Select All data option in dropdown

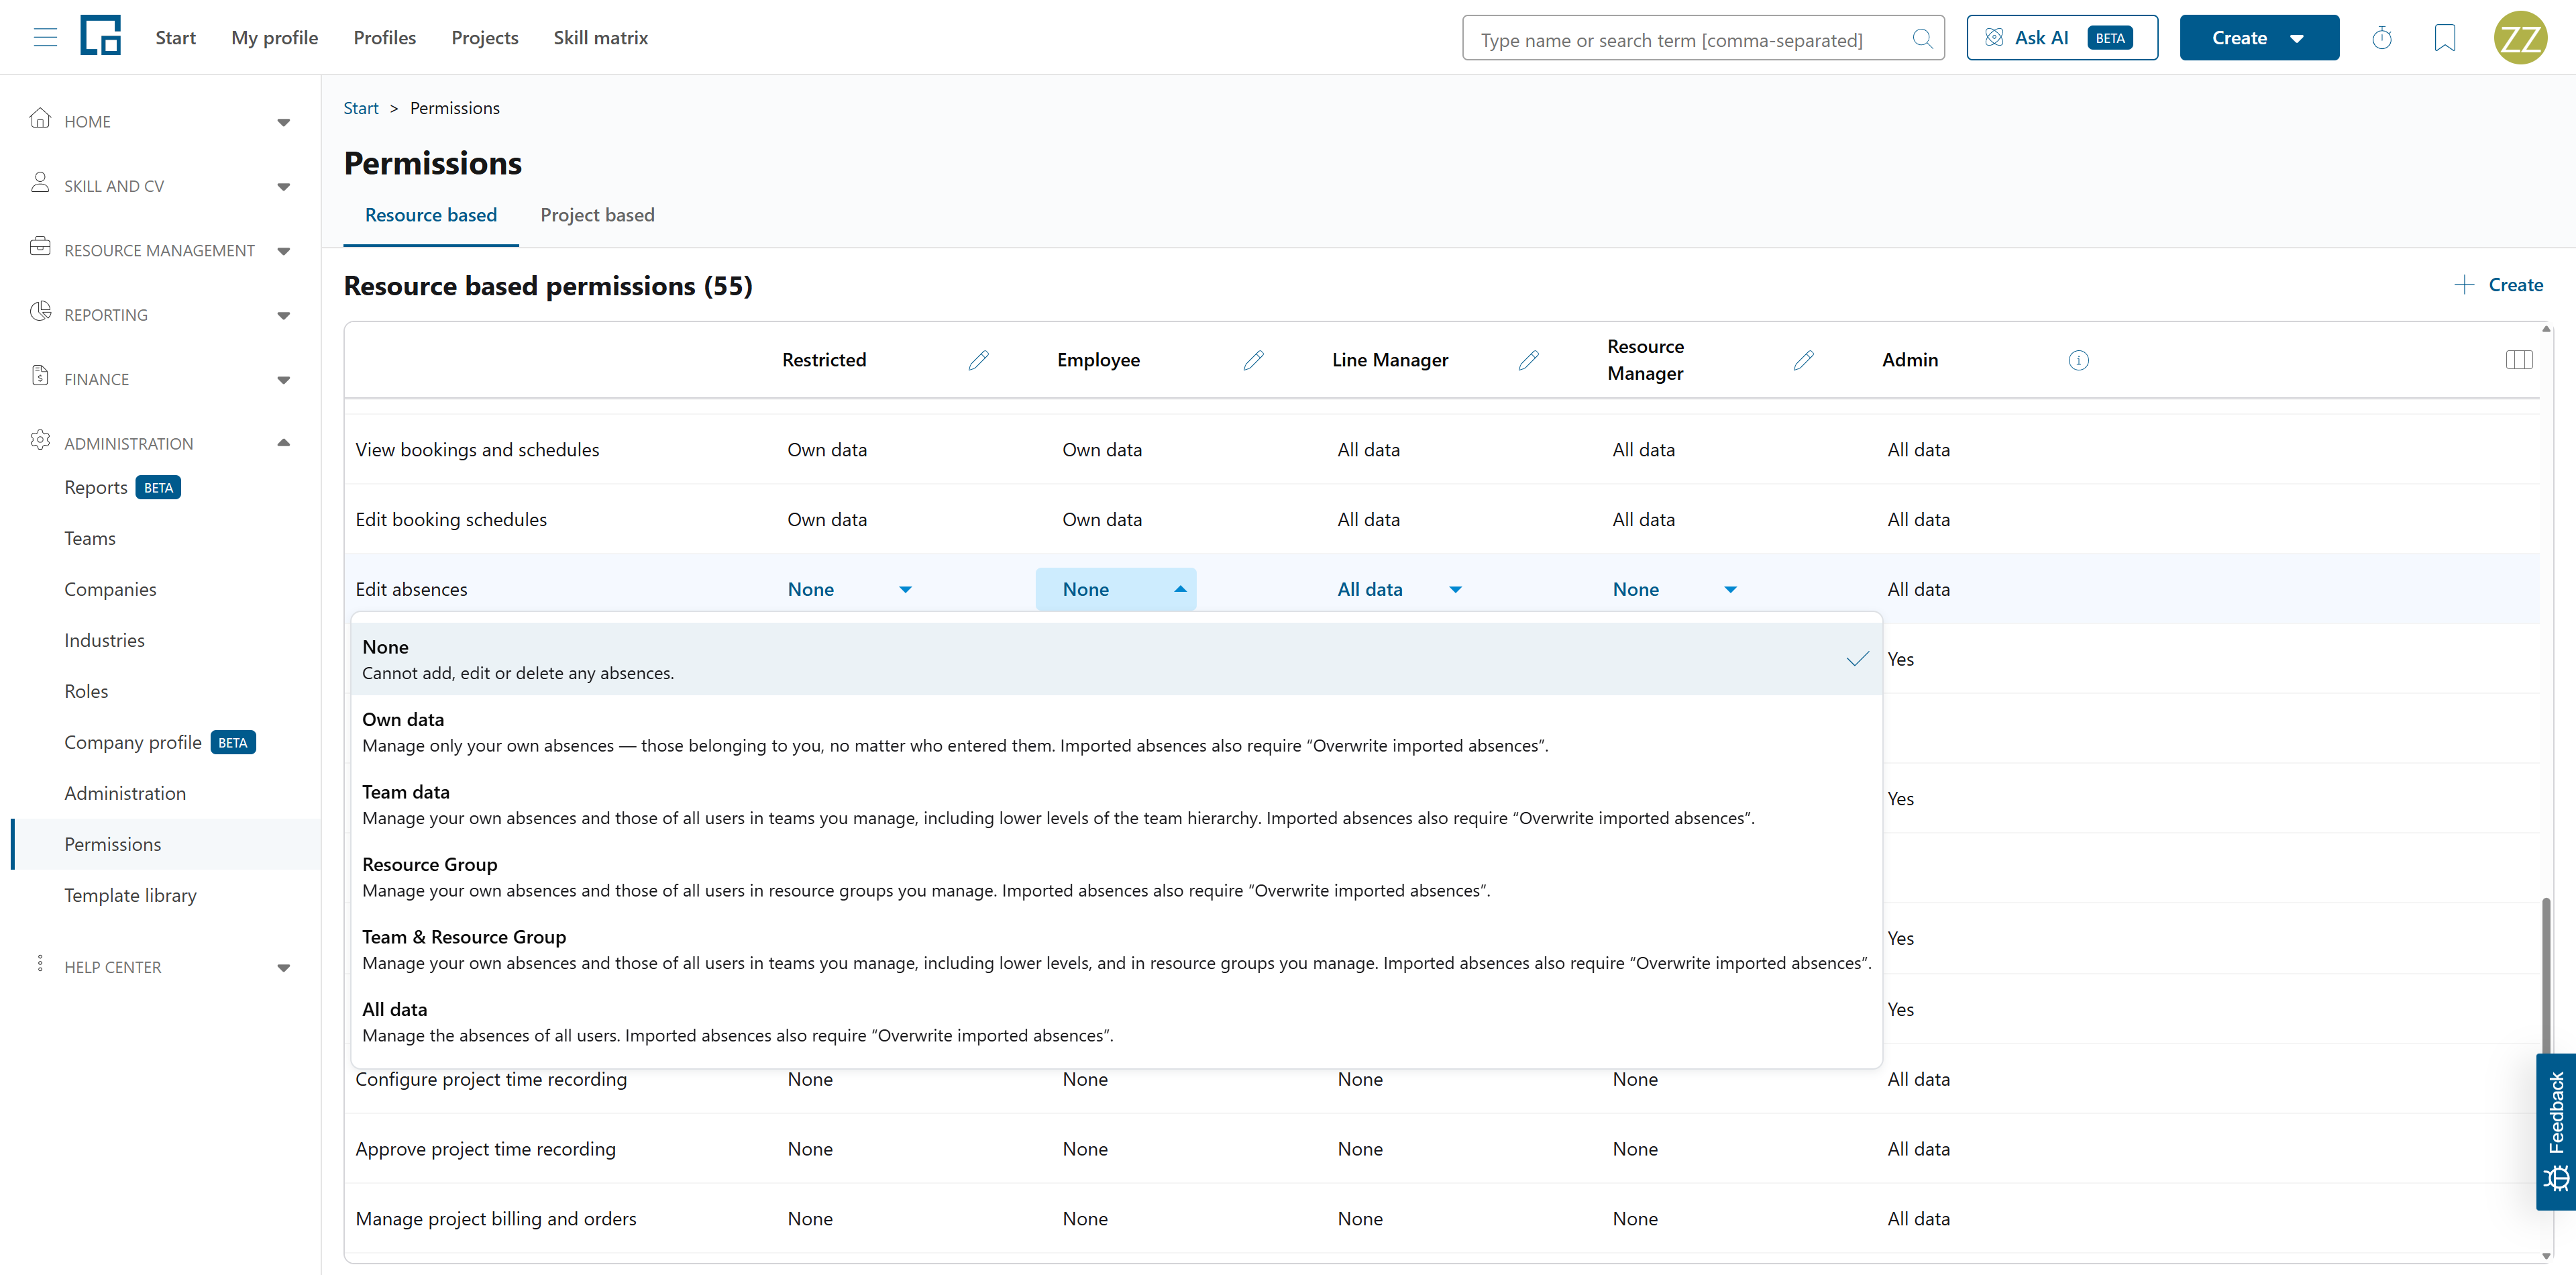[1116, 1022]
